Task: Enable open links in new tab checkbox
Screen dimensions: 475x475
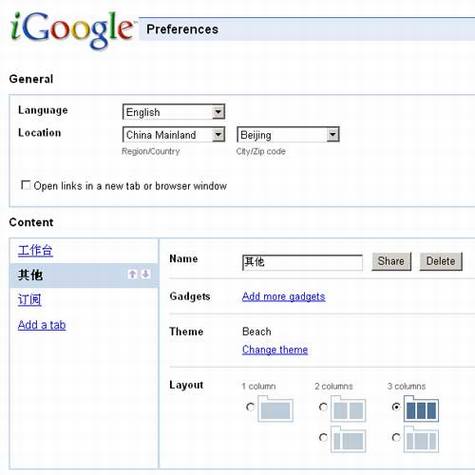Action: [x=25, y=185]
